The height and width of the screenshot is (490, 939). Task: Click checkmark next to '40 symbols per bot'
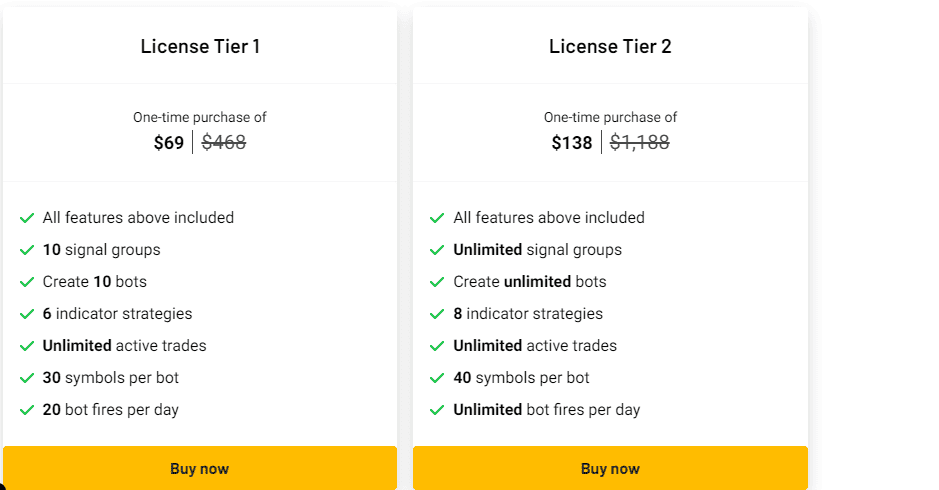pos(437,378)
